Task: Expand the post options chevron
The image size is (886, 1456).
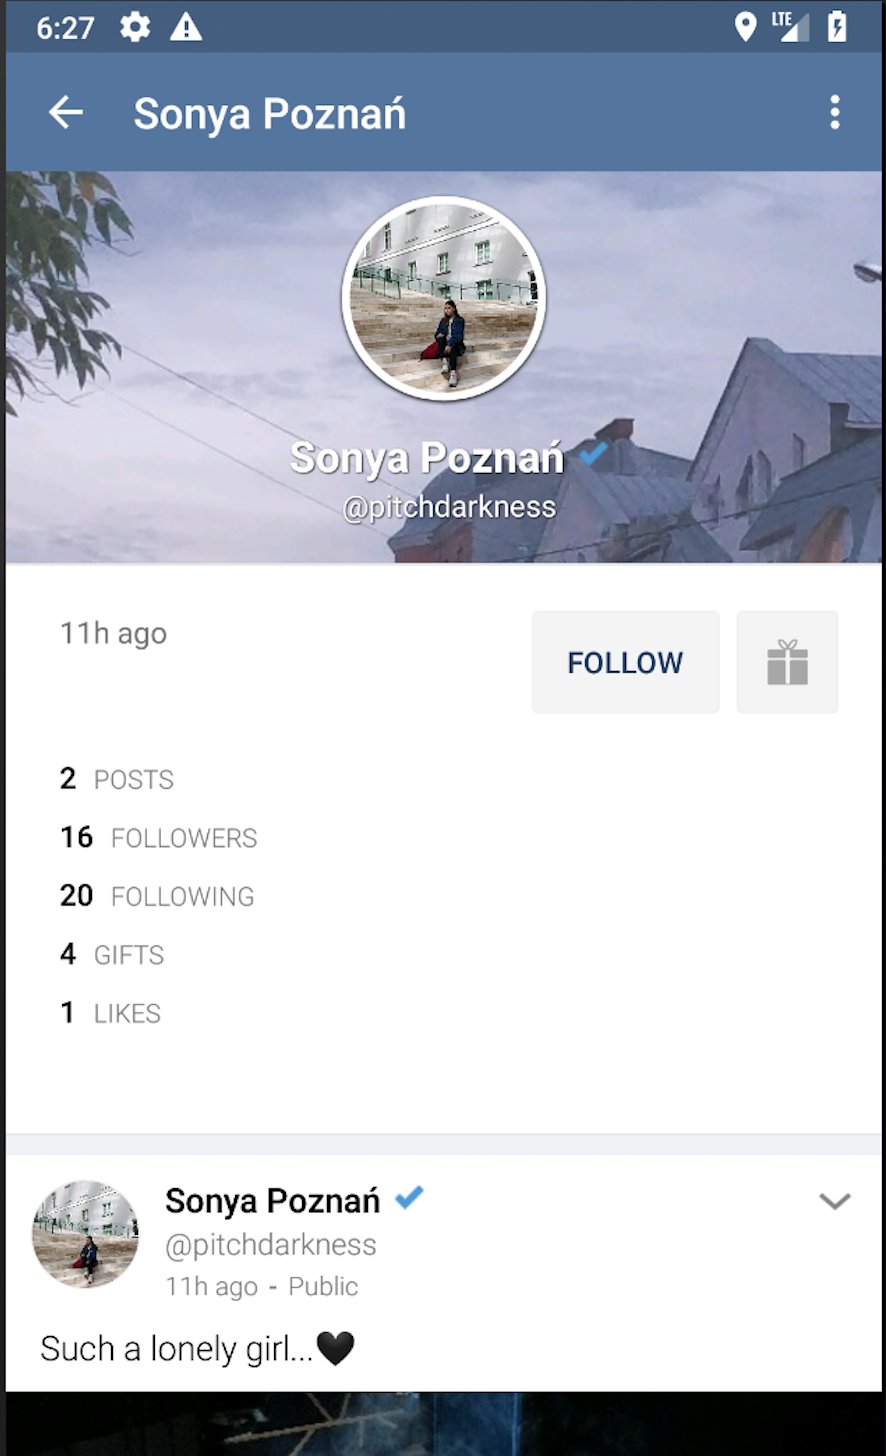Action: (834, 1201)
